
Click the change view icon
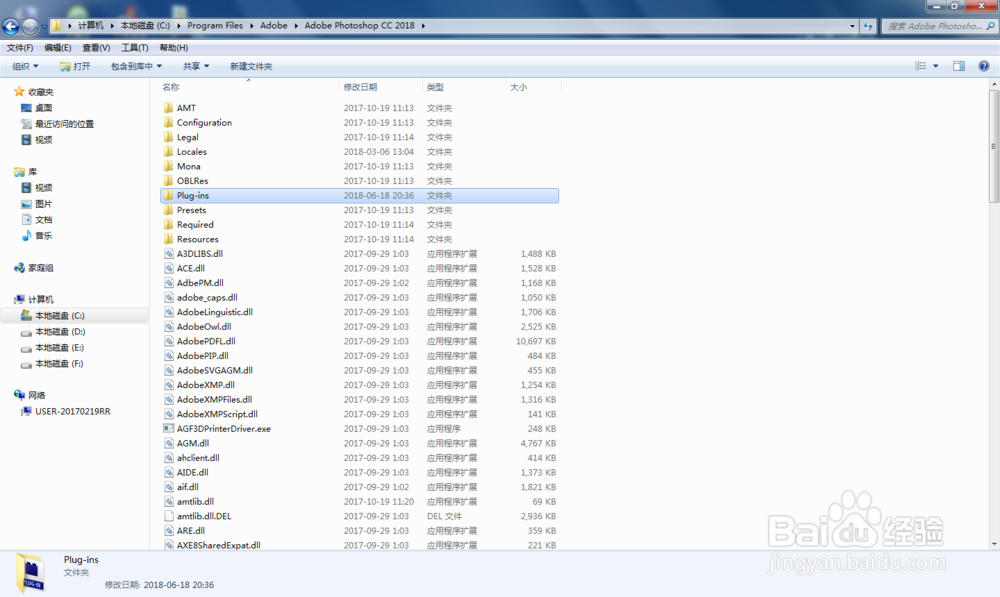(921, 66)
